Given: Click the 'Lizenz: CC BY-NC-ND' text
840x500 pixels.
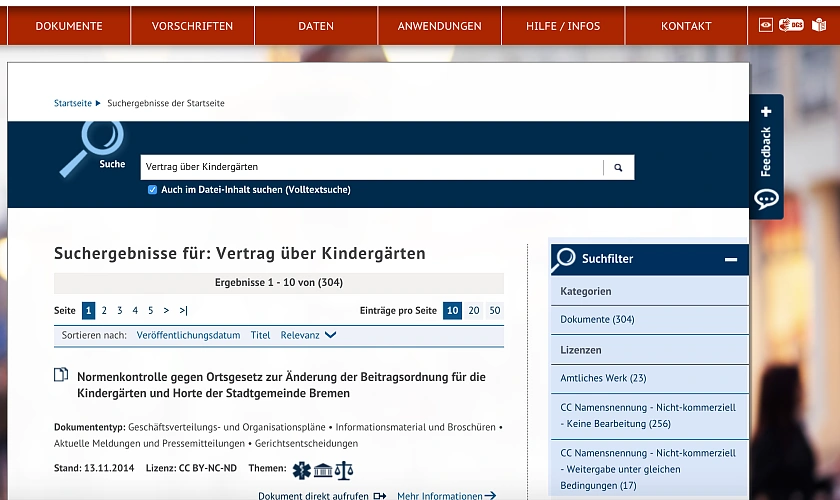Looking at the screenshot, I should [191, 468].
